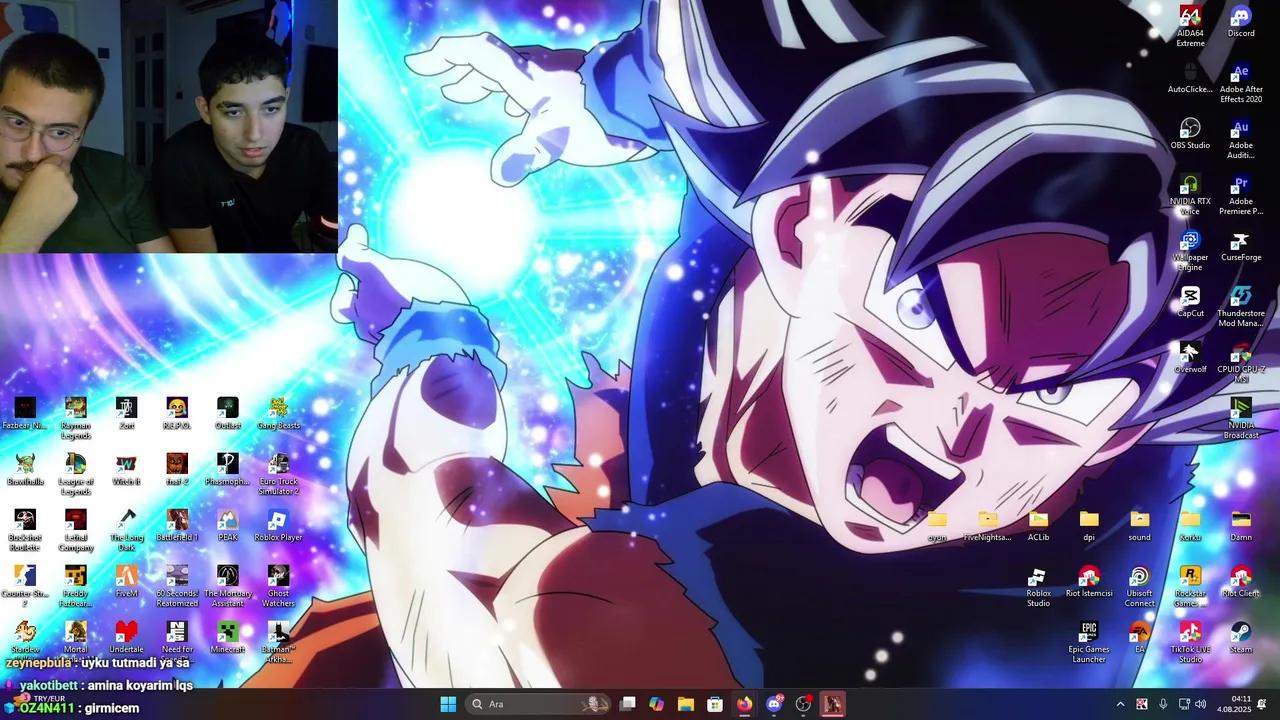Open Microsoft Store from the taskbar

[715, 704]
